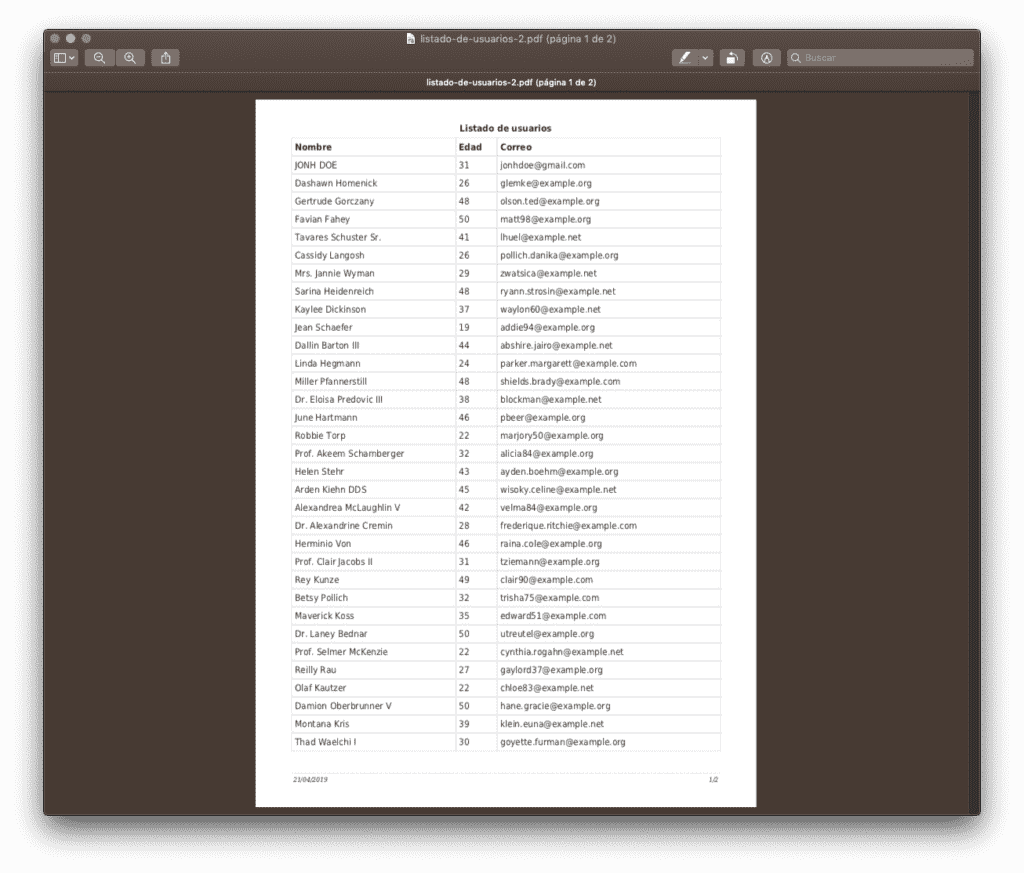Click the Correo column header

coord(516,147)
